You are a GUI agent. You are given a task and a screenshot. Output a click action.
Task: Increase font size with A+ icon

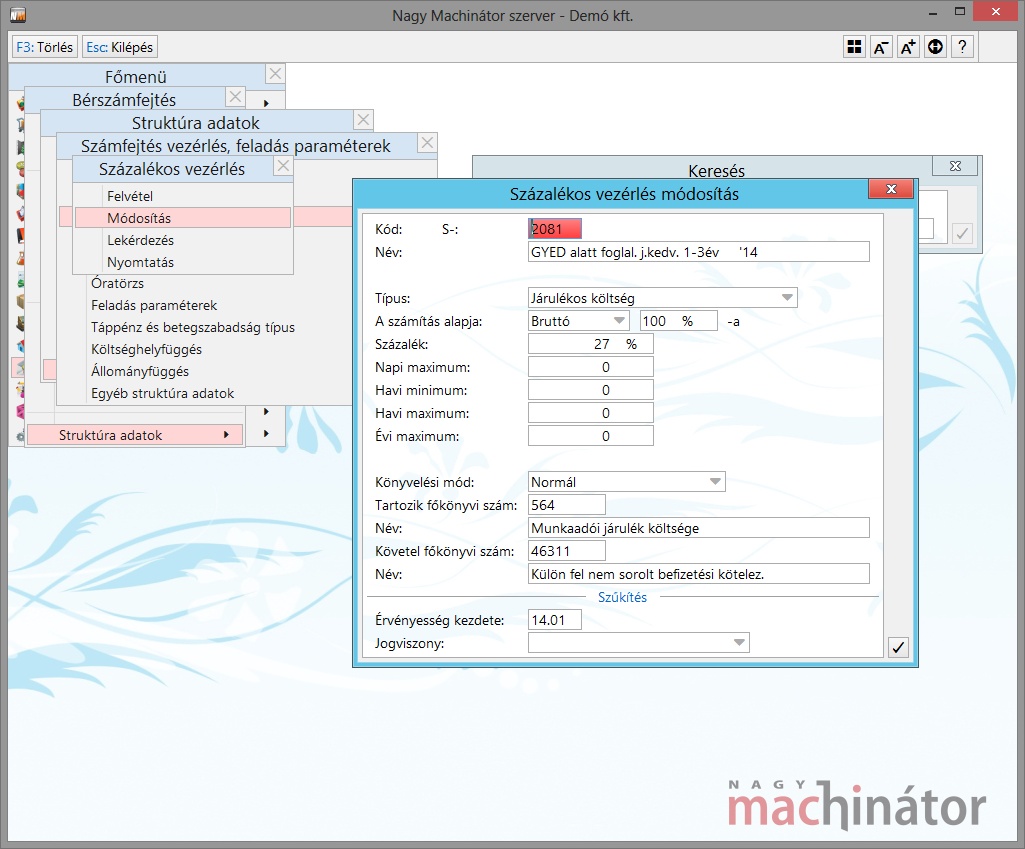[x=908, y=47]
